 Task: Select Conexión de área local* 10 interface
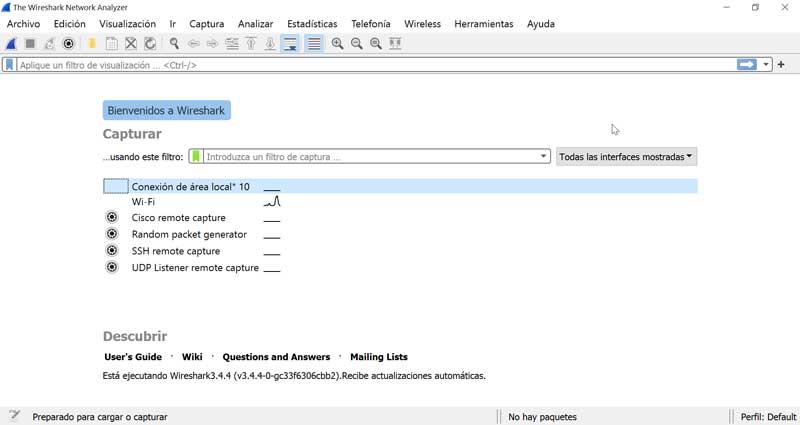pyautogui.click(x=400, y=187)
